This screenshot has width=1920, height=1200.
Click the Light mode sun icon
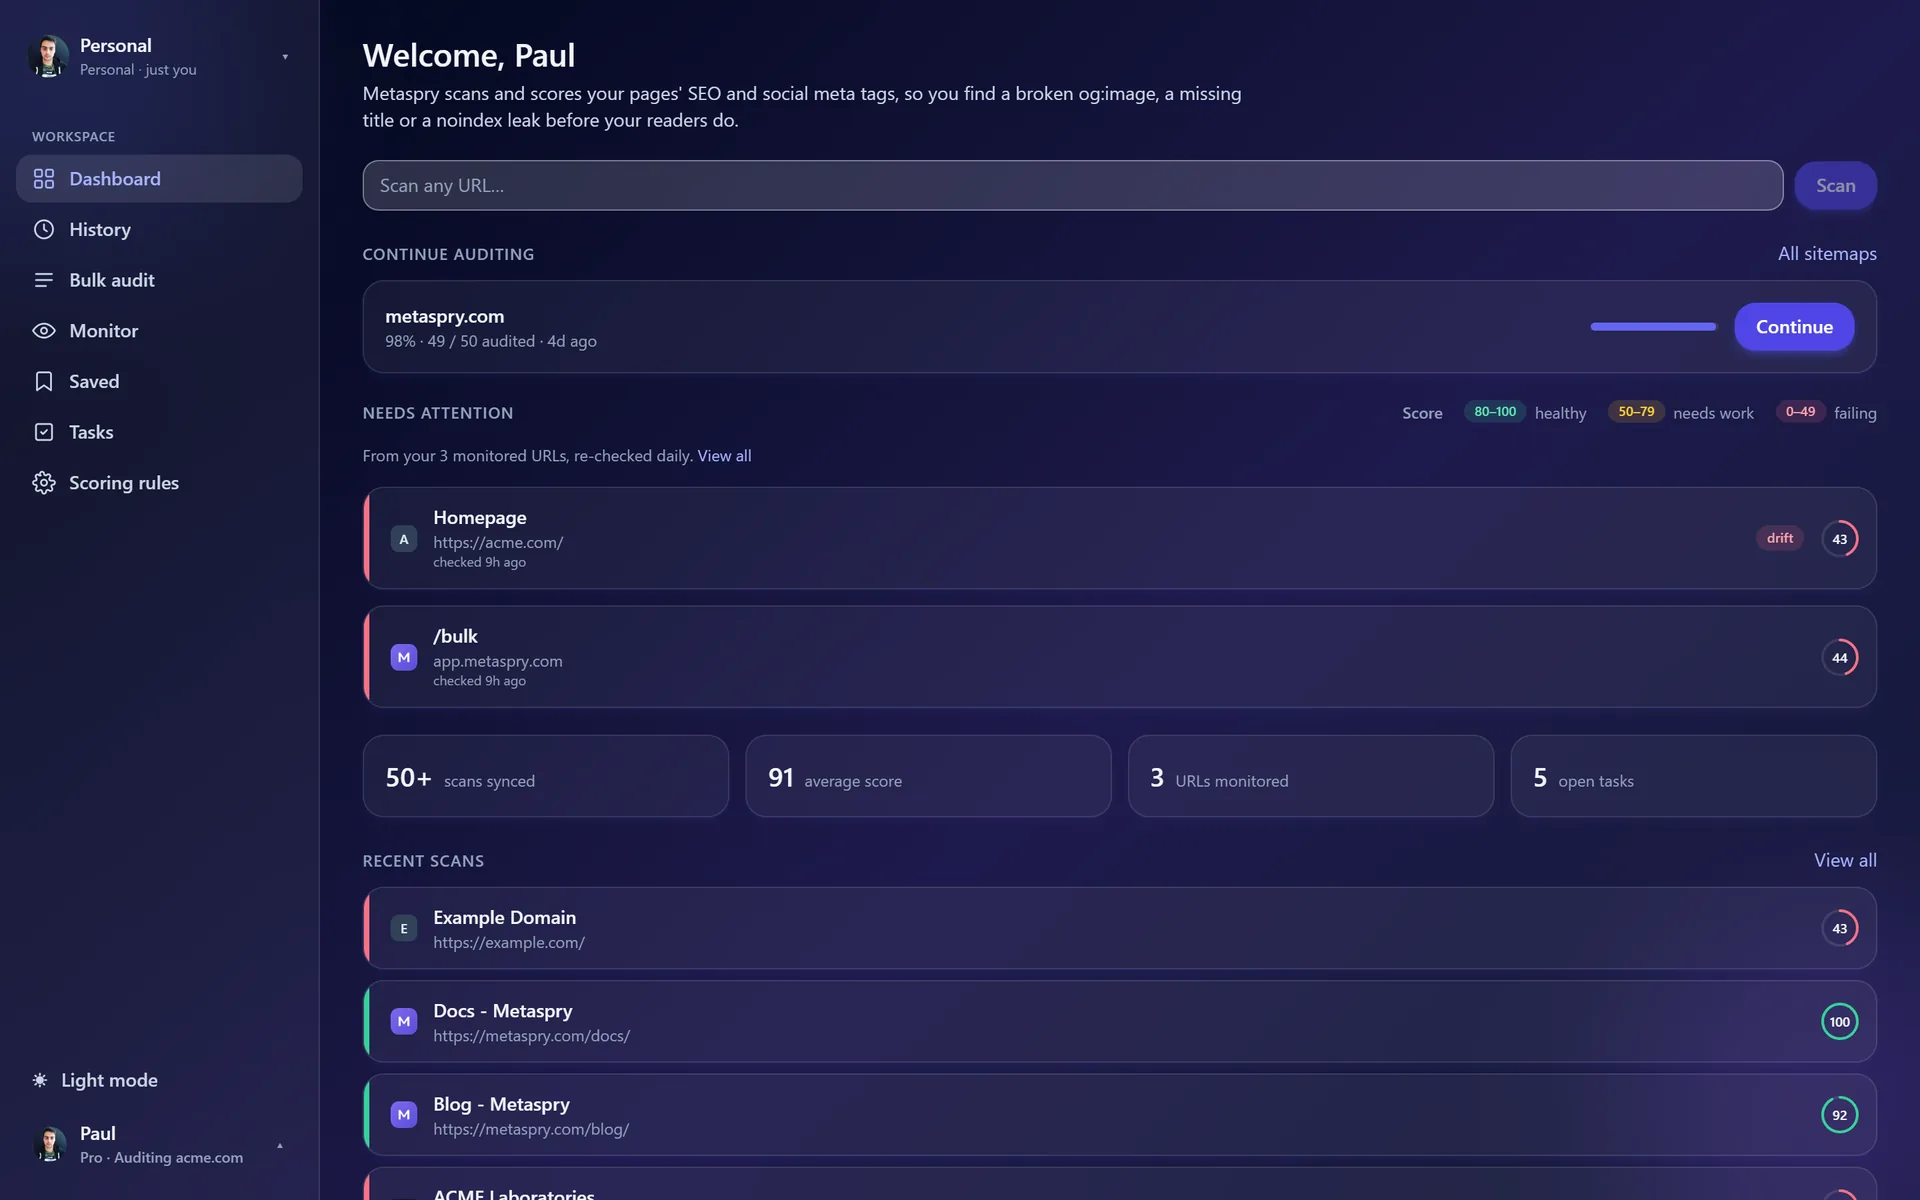pyautogui.click(x=40, y=1080)
